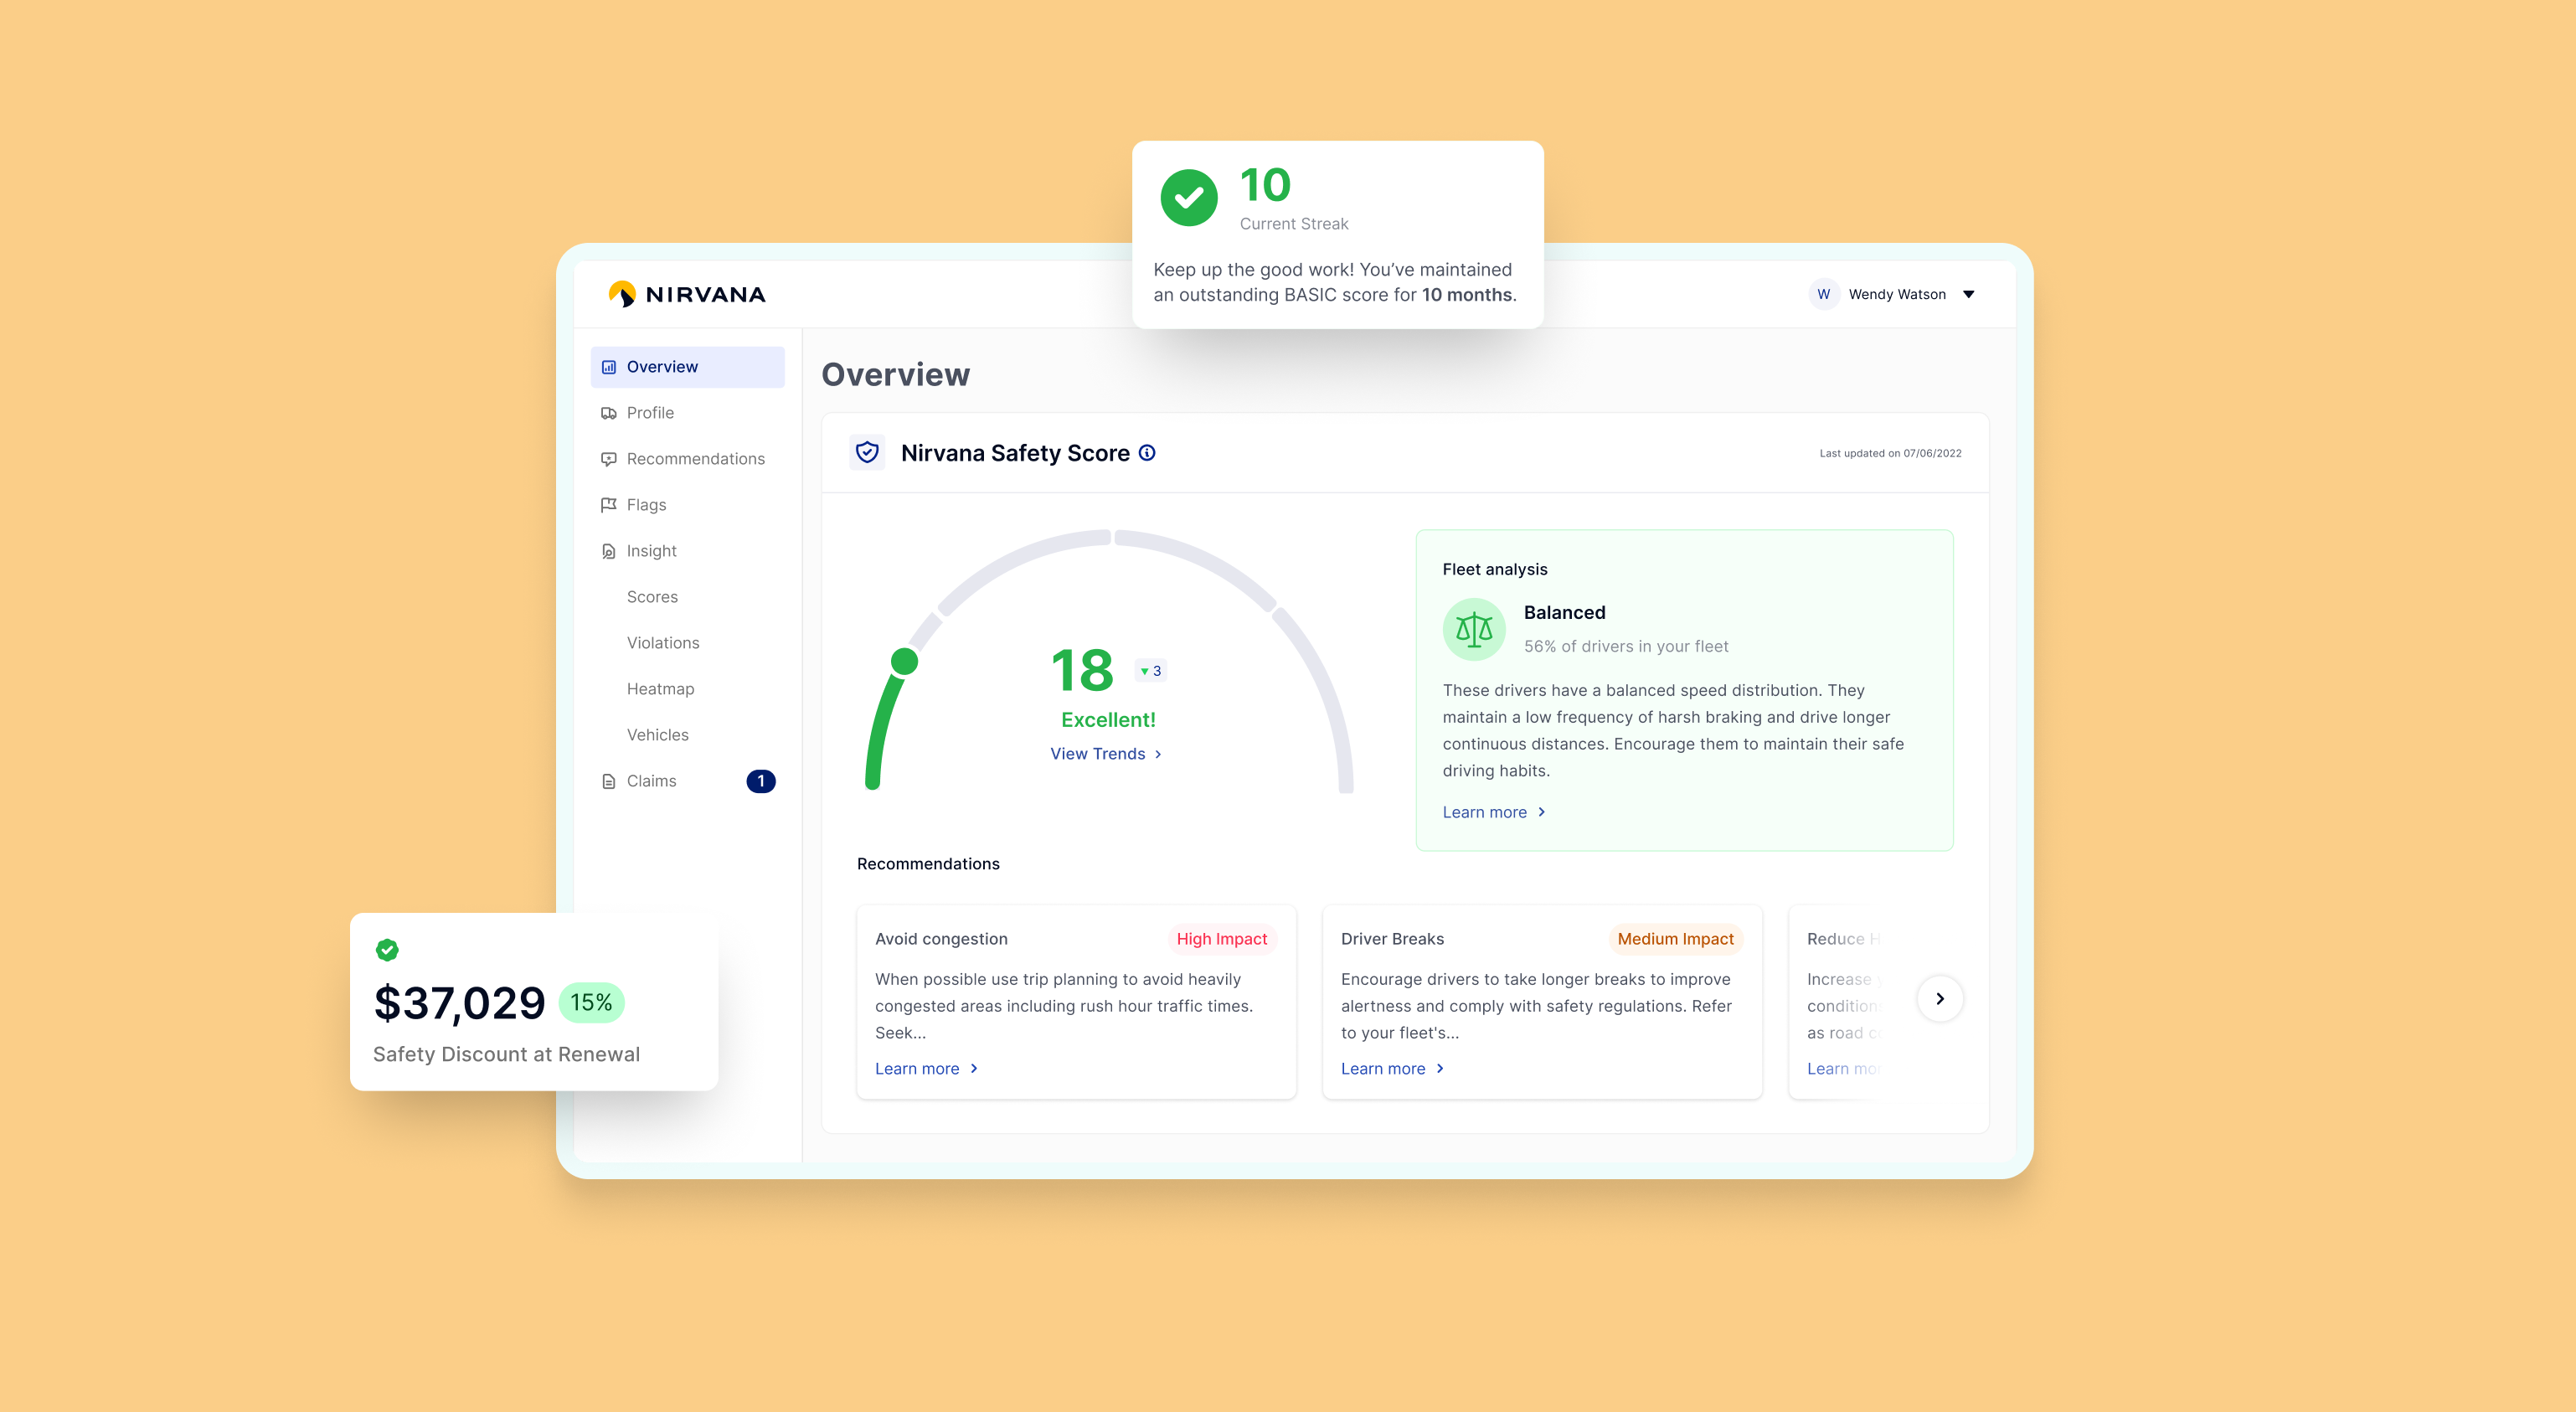Image resolution: width=2576 pixels, height=1412 pixels.
Task: Click the score change indicator showing 3
Action: click(x=1151, y=671)
